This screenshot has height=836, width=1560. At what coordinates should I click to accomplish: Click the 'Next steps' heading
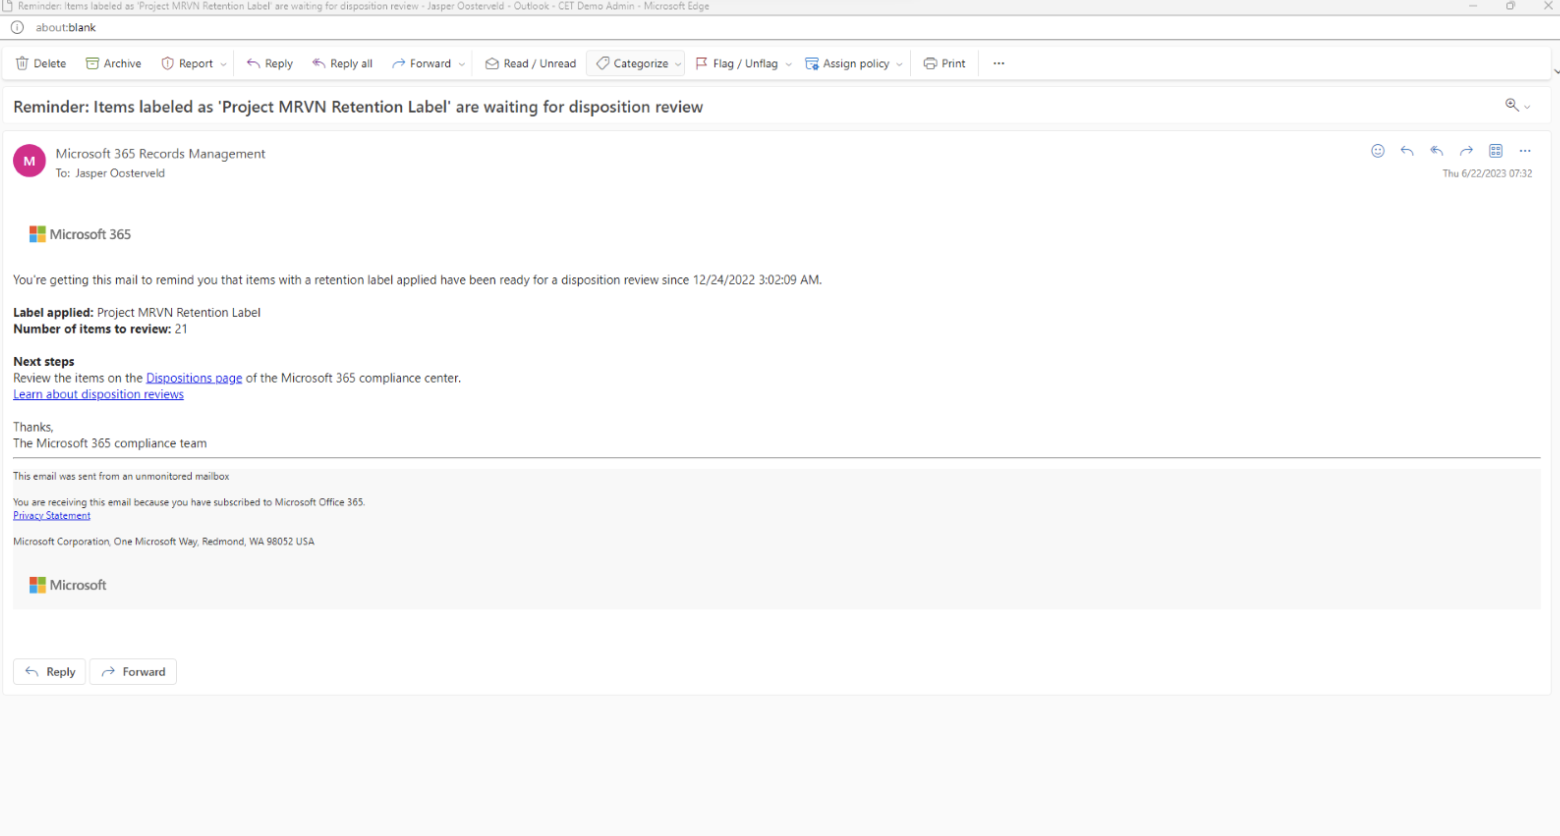(x=44, y=361)
